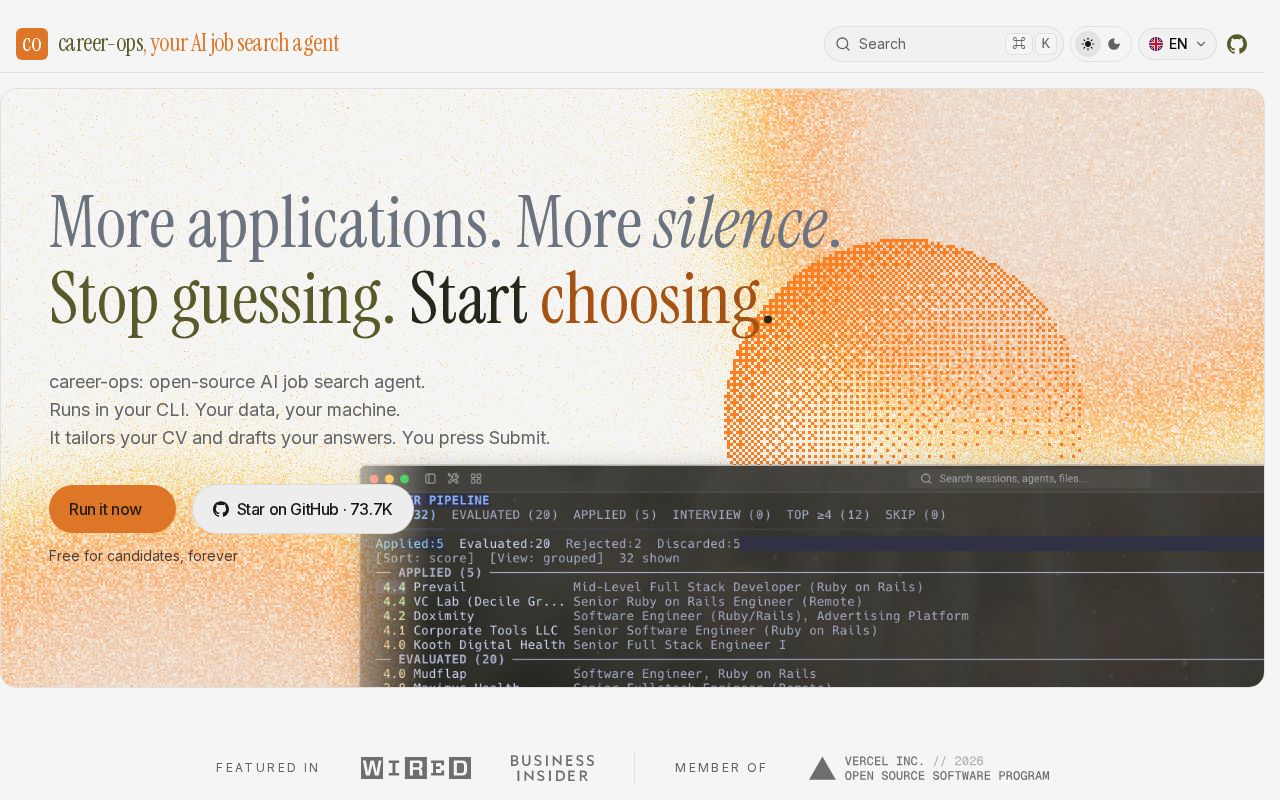Image resolution: width=1280 pixels, height=800 pixels.
Task: Click the 'Run it now' button
Action: 112,509
